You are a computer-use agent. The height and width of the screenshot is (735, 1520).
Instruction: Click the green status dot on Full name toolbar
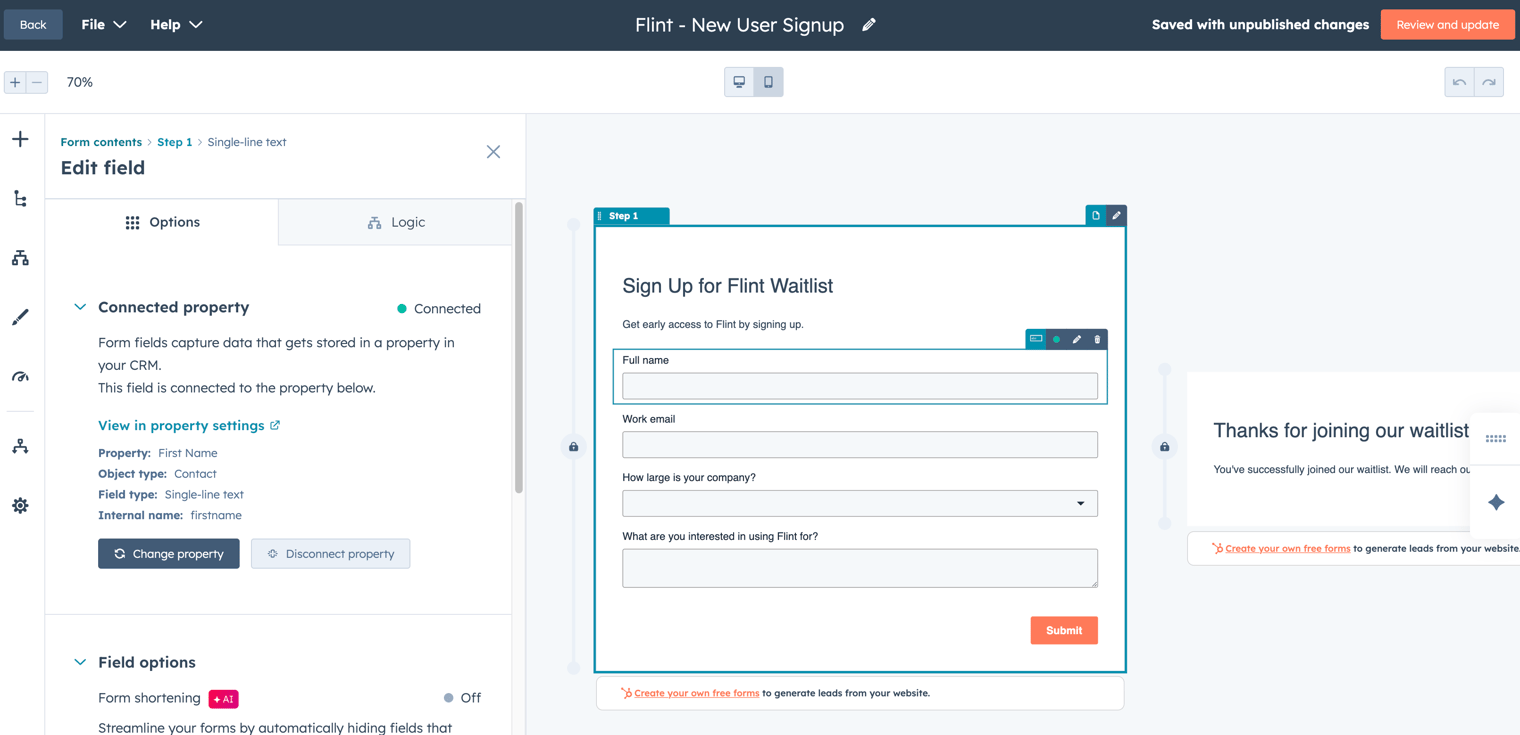tap(1056, 340)
